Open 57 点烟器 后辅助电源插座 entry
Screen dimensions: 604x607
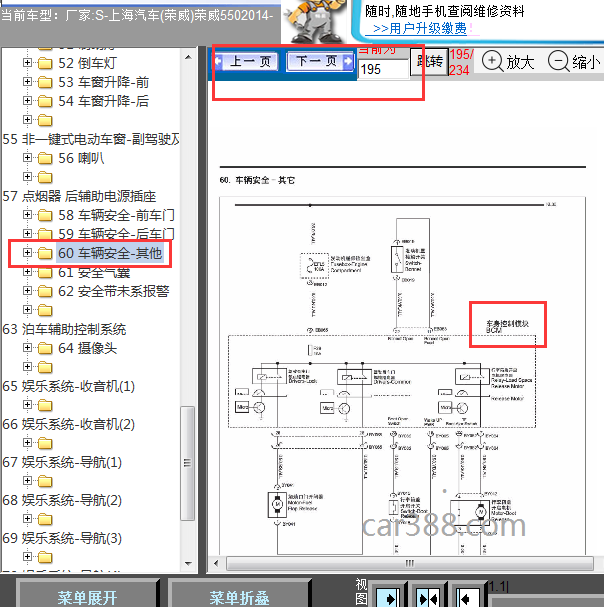(x=79, y=196)
